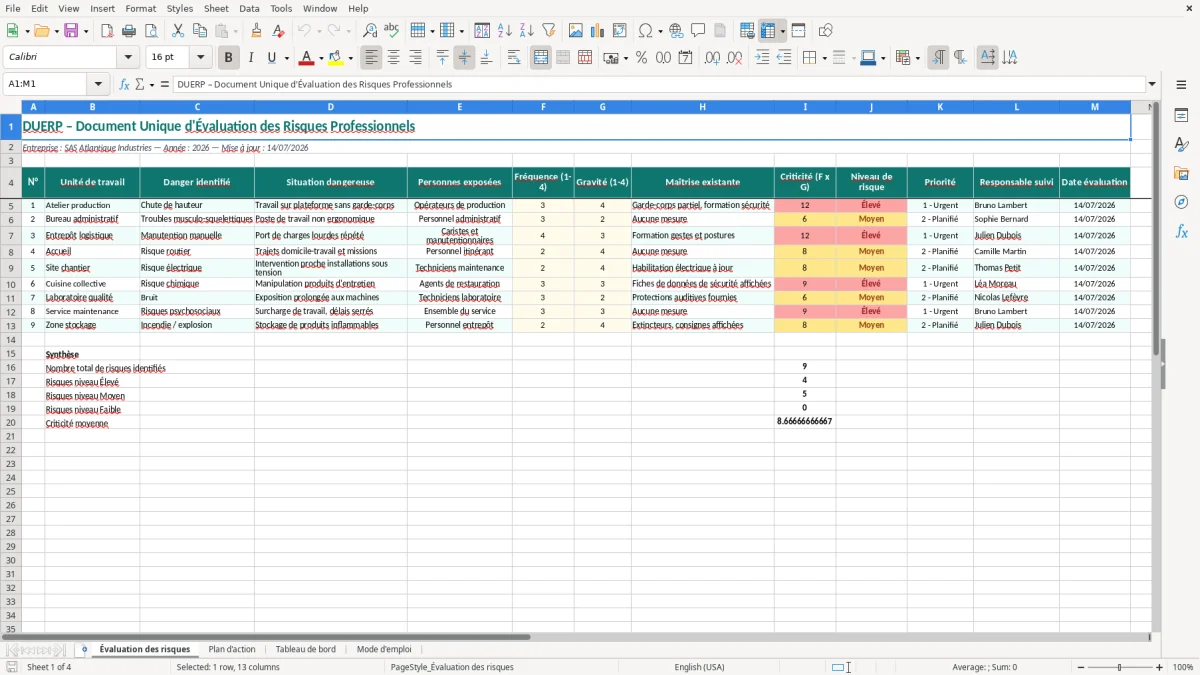
Task: Click zoom out minus button
Action: pyautogui.click(x=1082, y=667)
